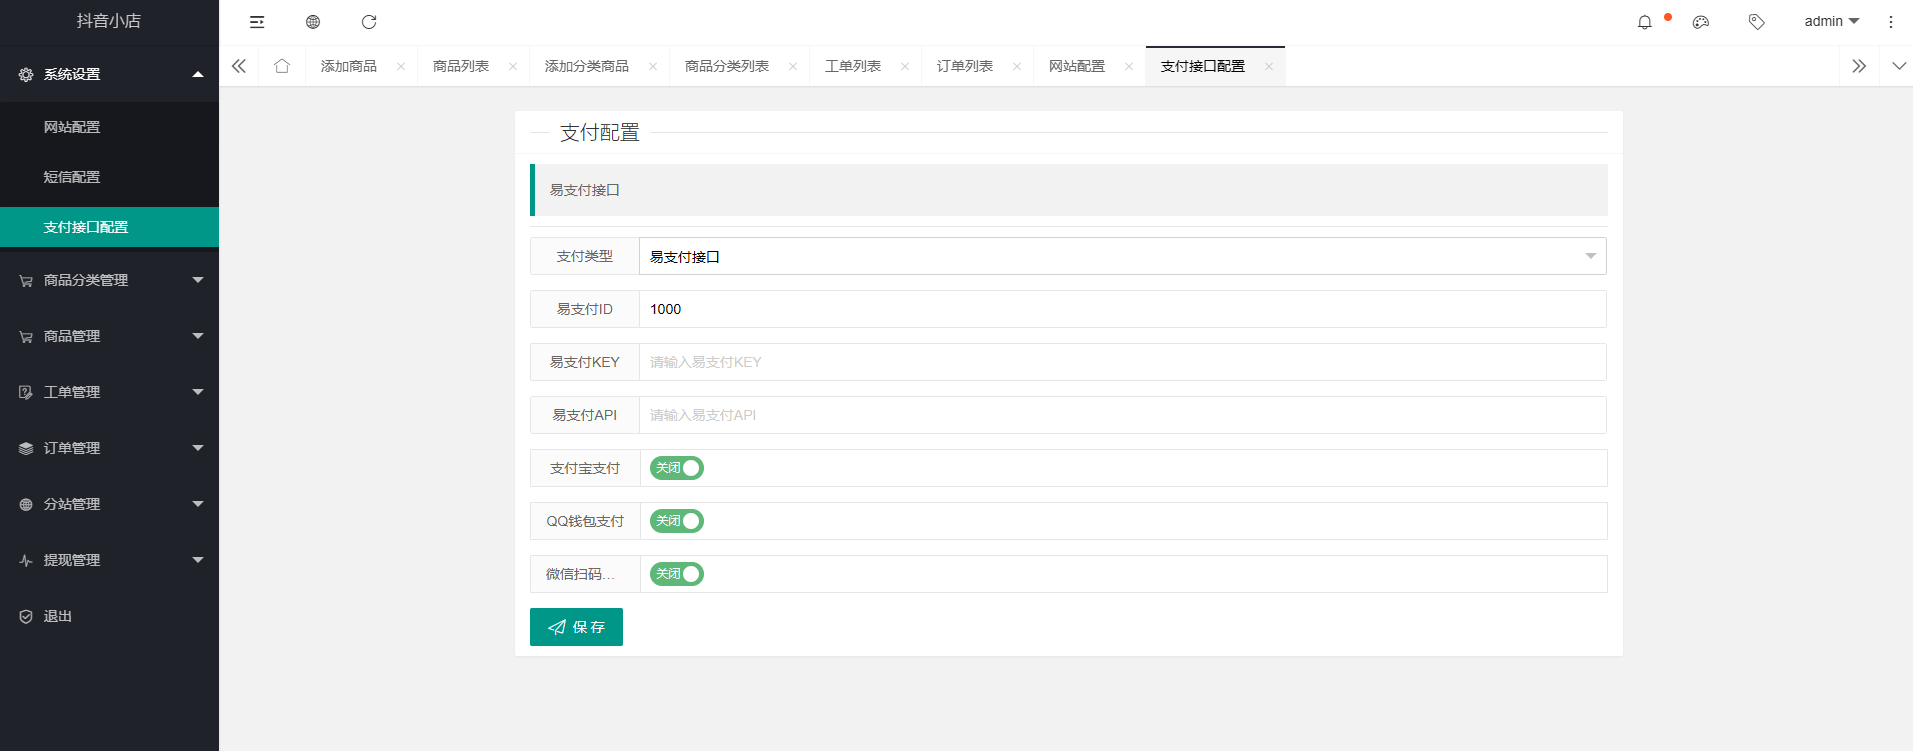Collapse sidebar with the menu fold icon
This screenshot has width=1913, height=751.
point(257,22)
